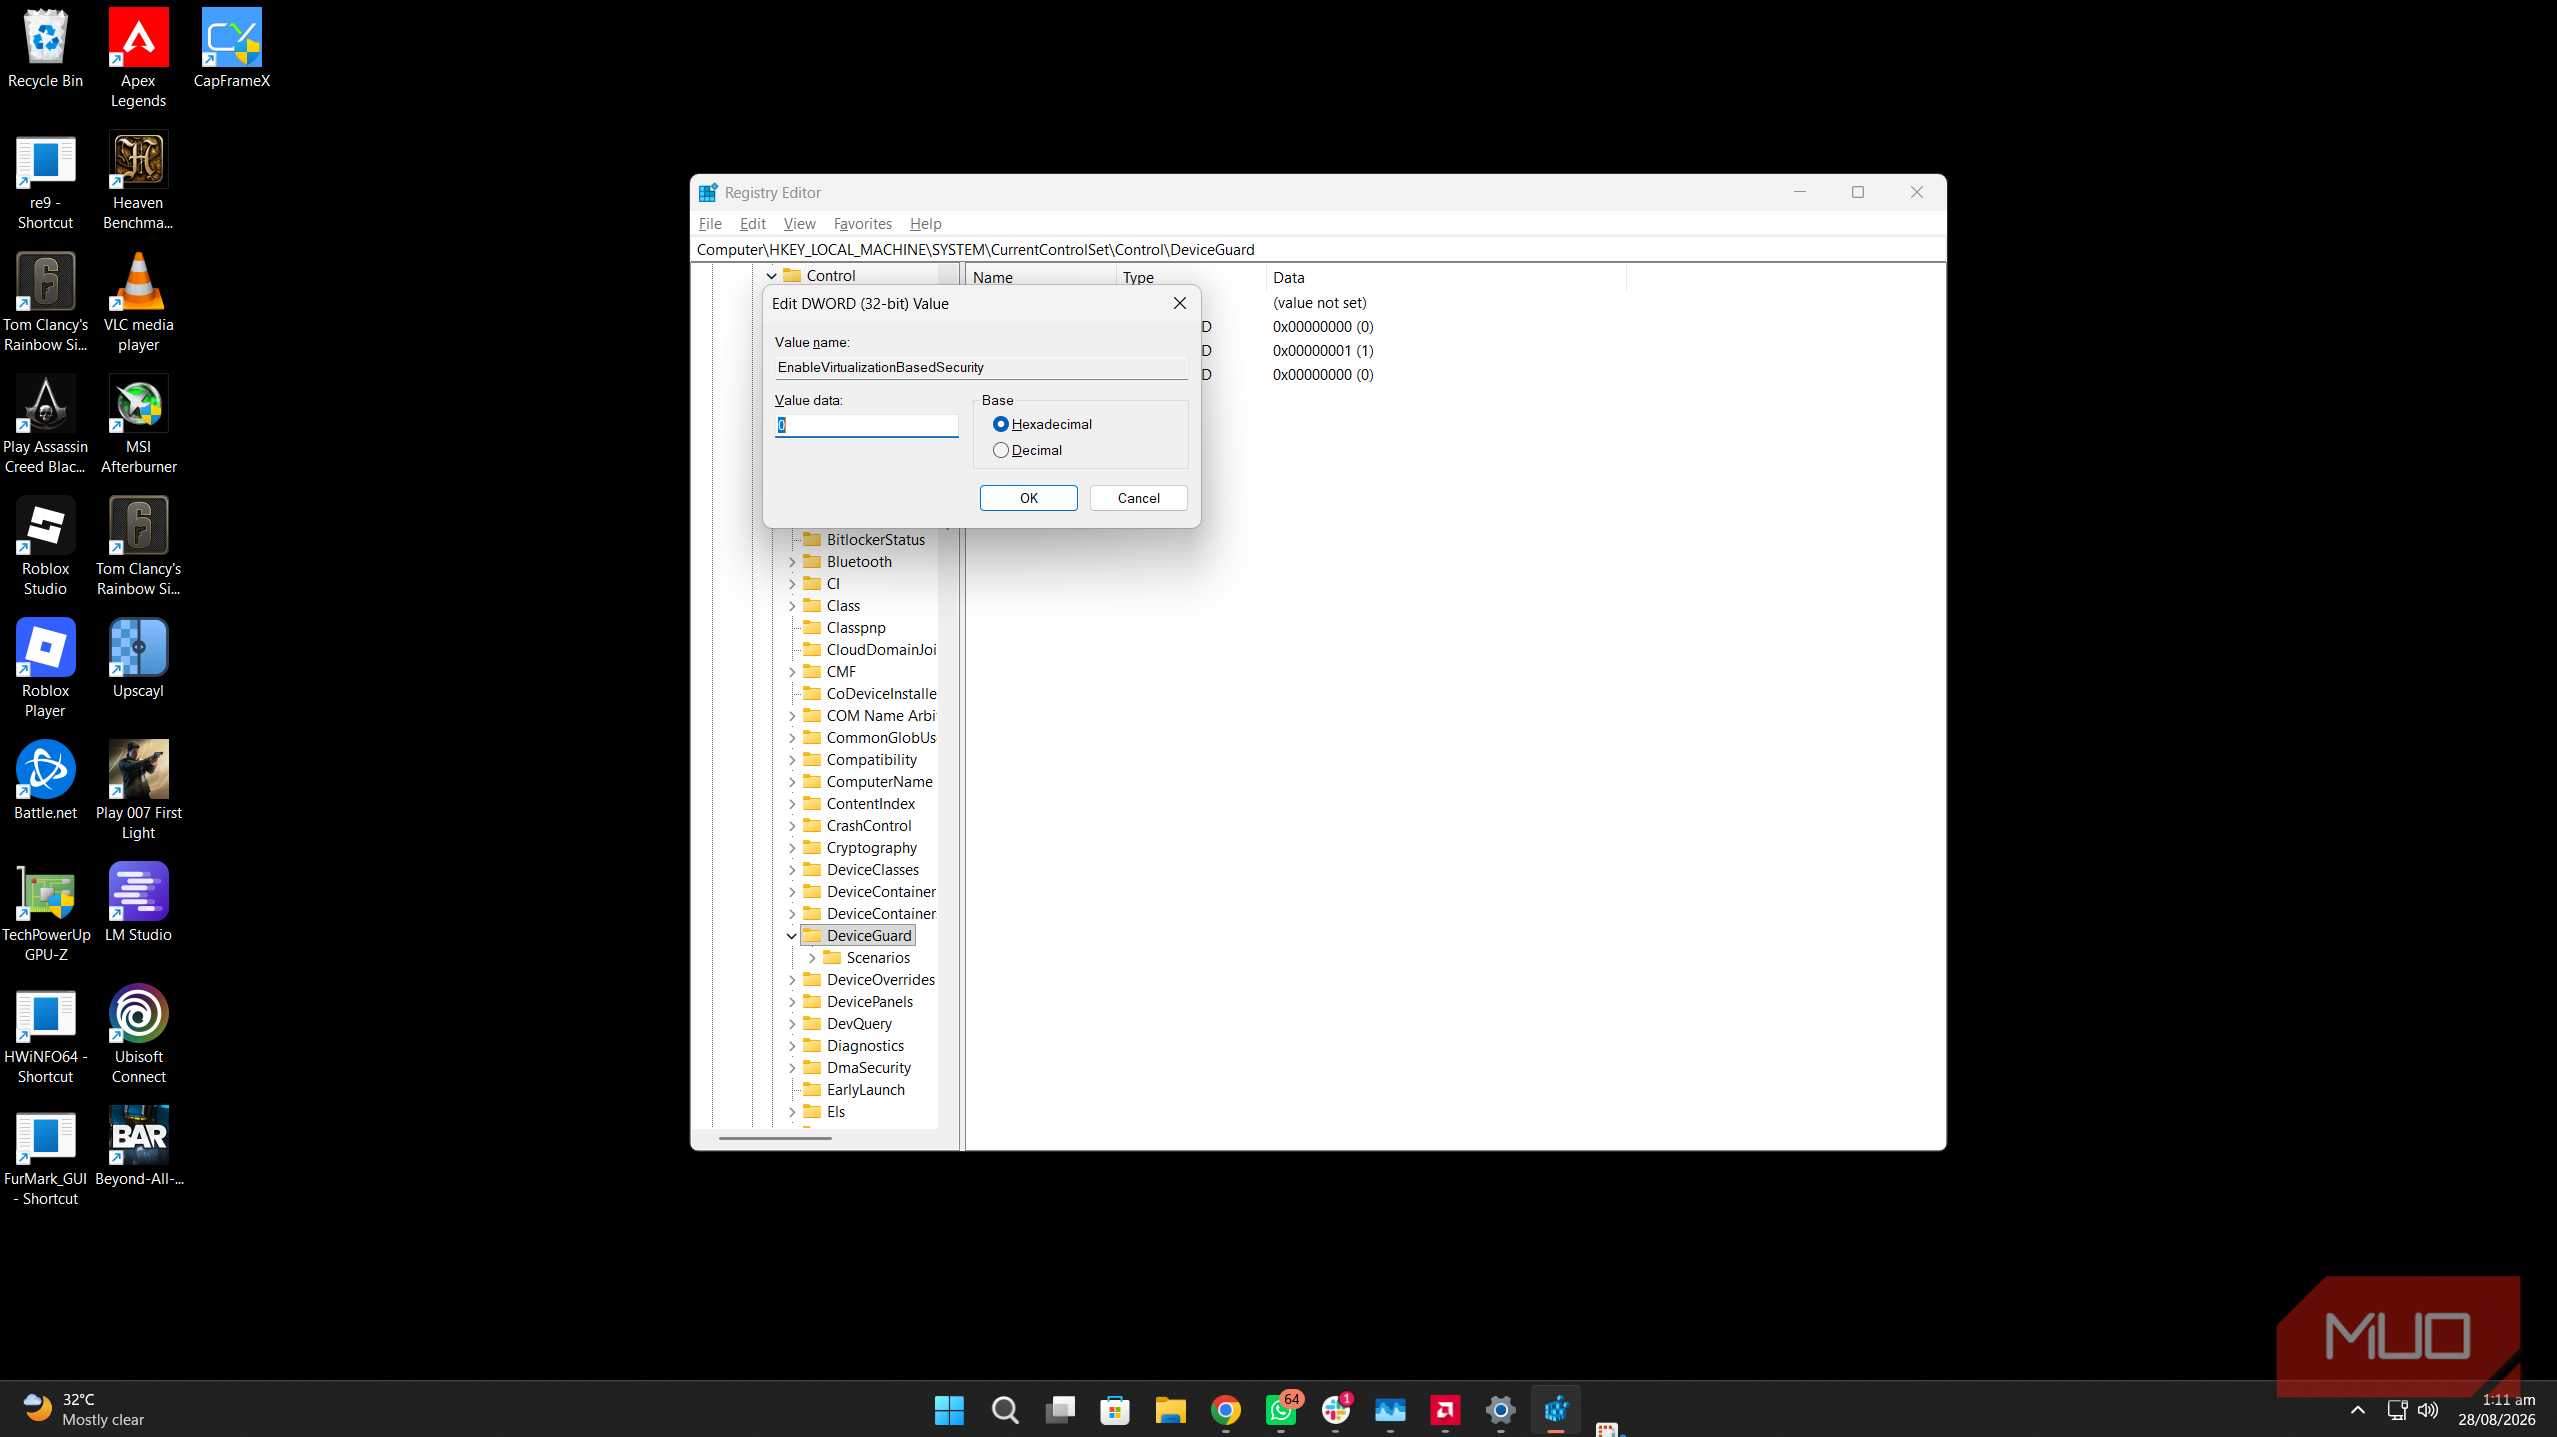2557x1437 pixels.
Task: Launch Beyond-All-Reason desktop icon
Action: point(138,1147)
